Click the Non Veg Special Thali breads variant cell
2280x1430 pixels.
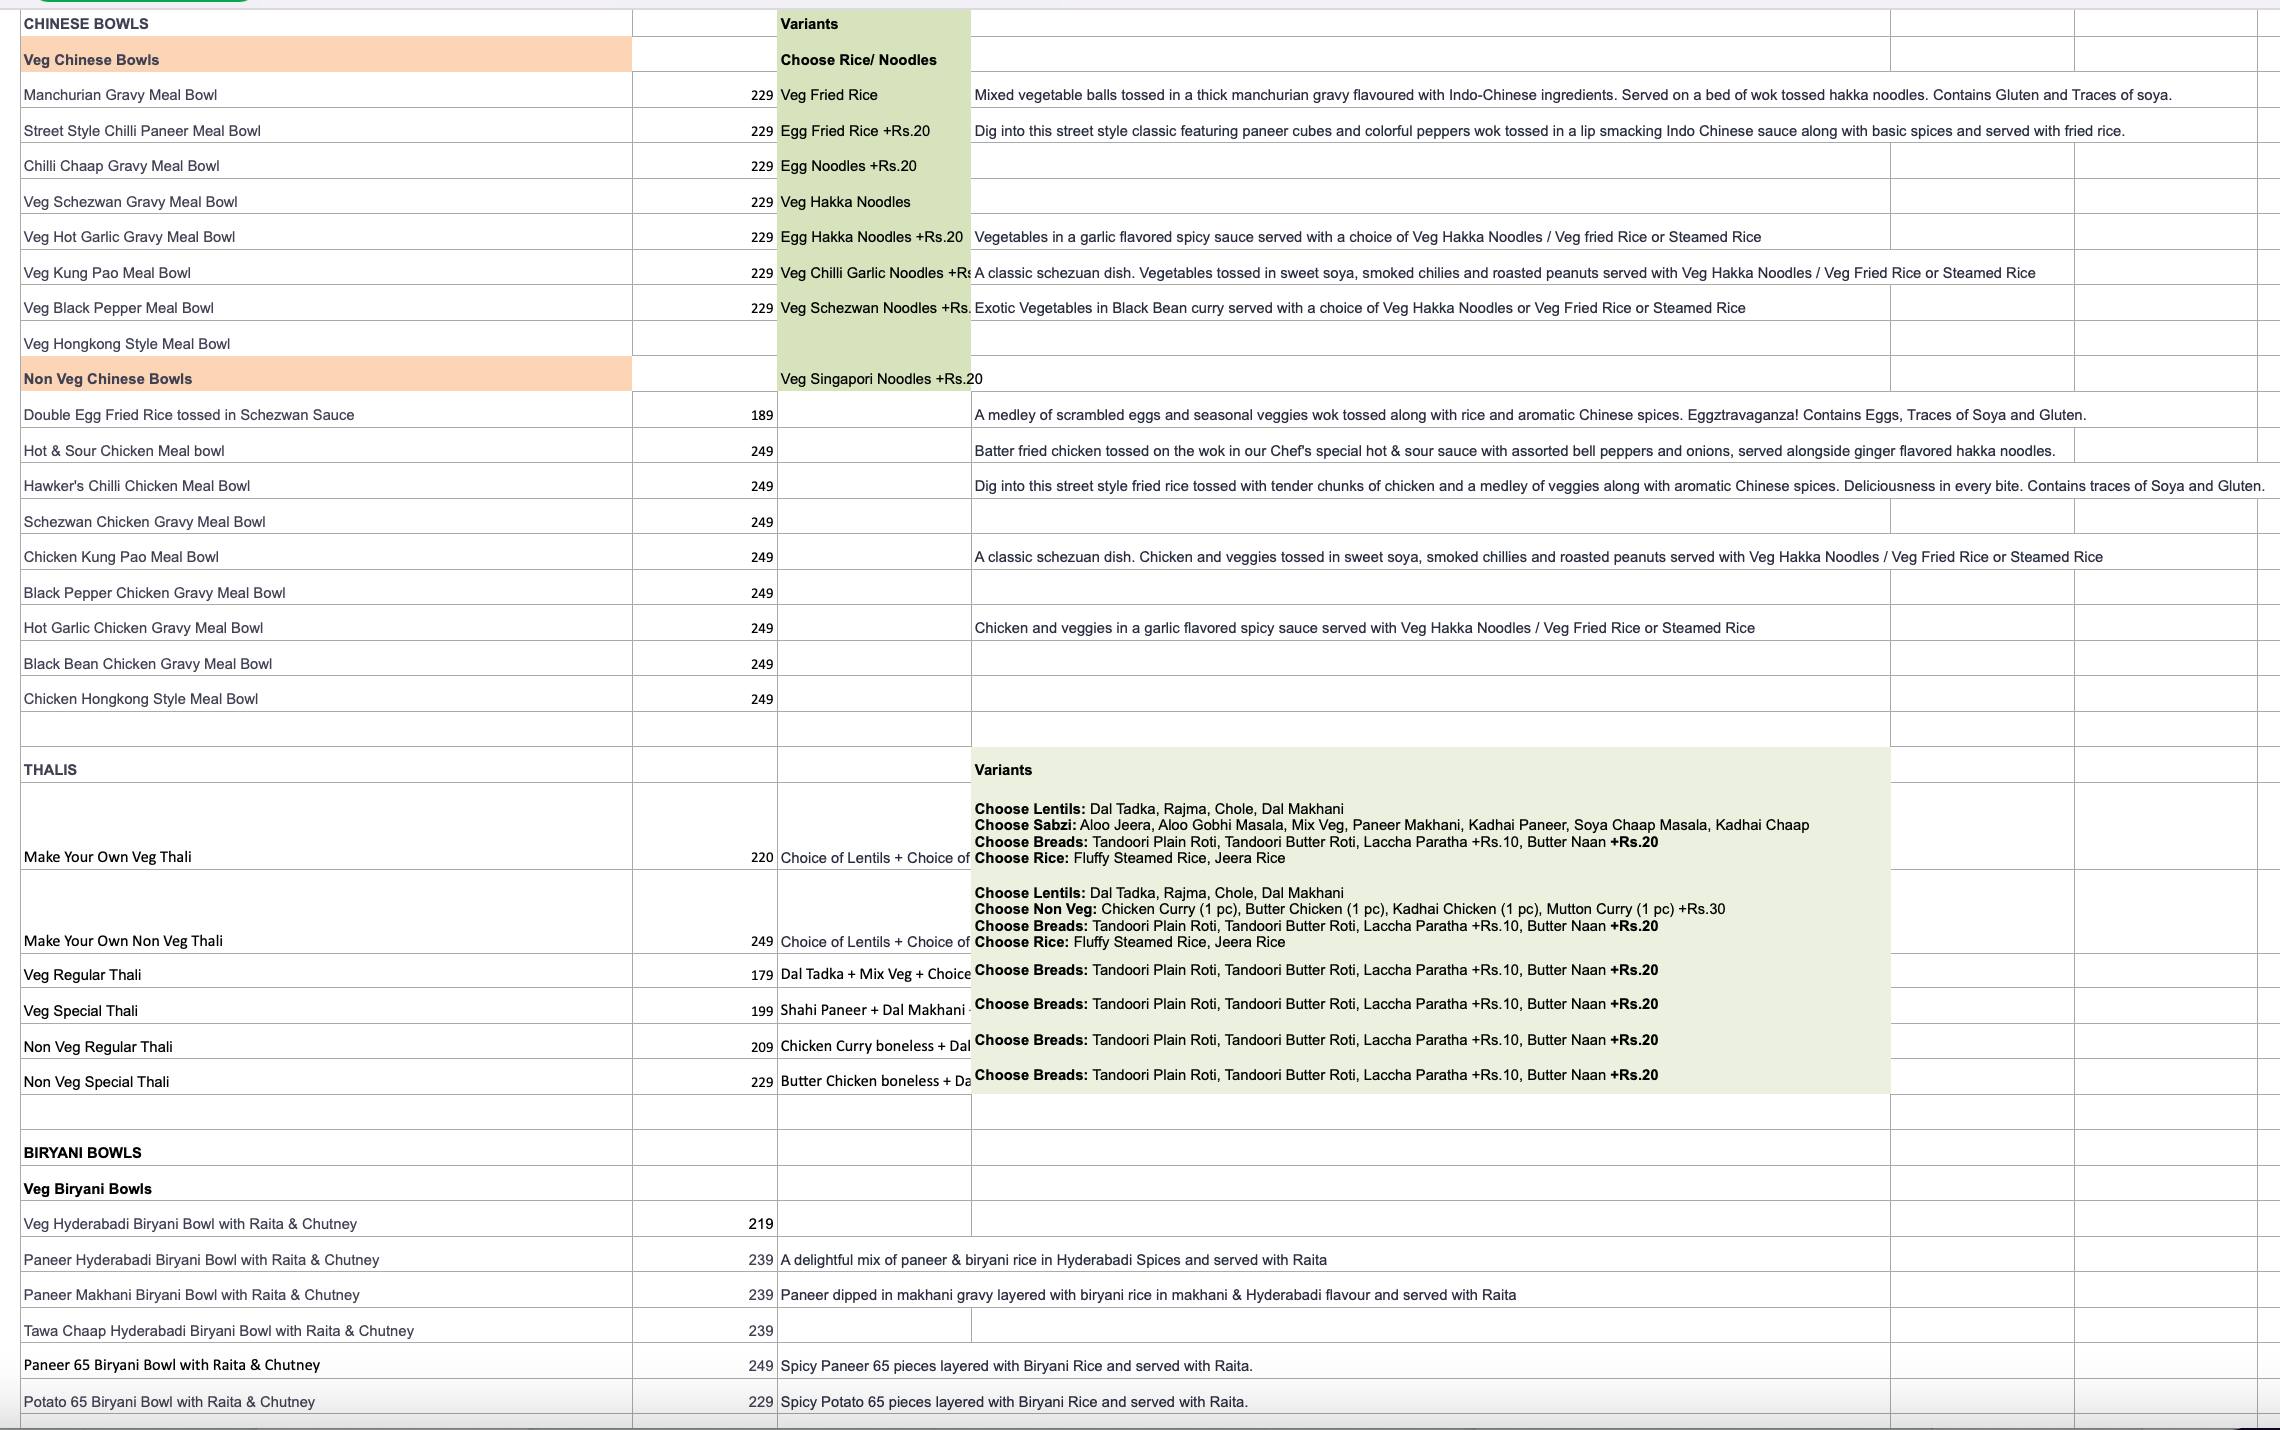(1316, 1075)
